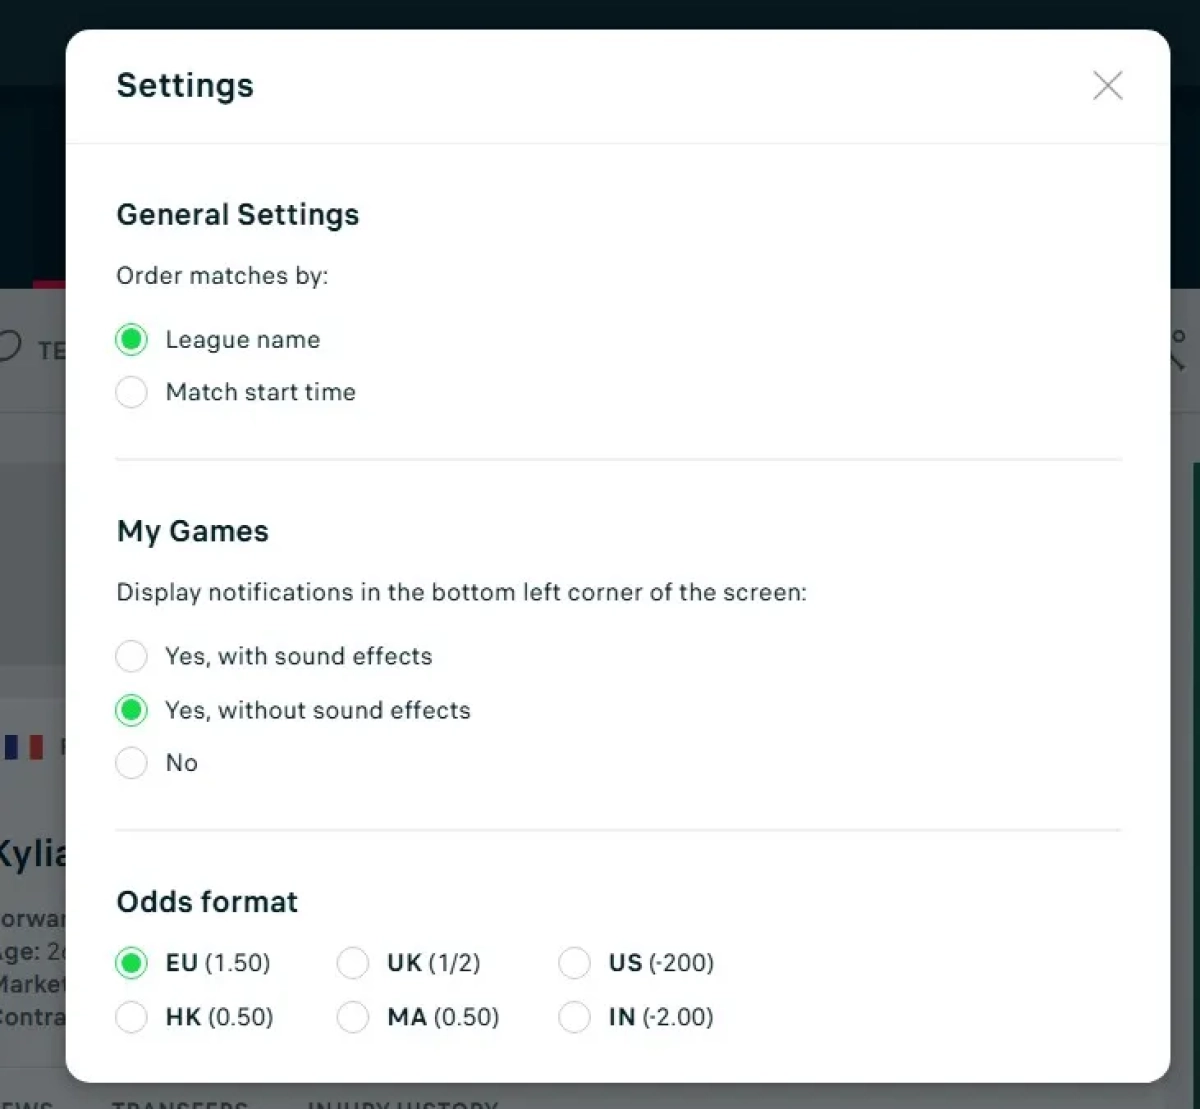Close the Settings dialog with the X
Viewport: 1200px width, 1109px height.
[x=1107, y=86]
